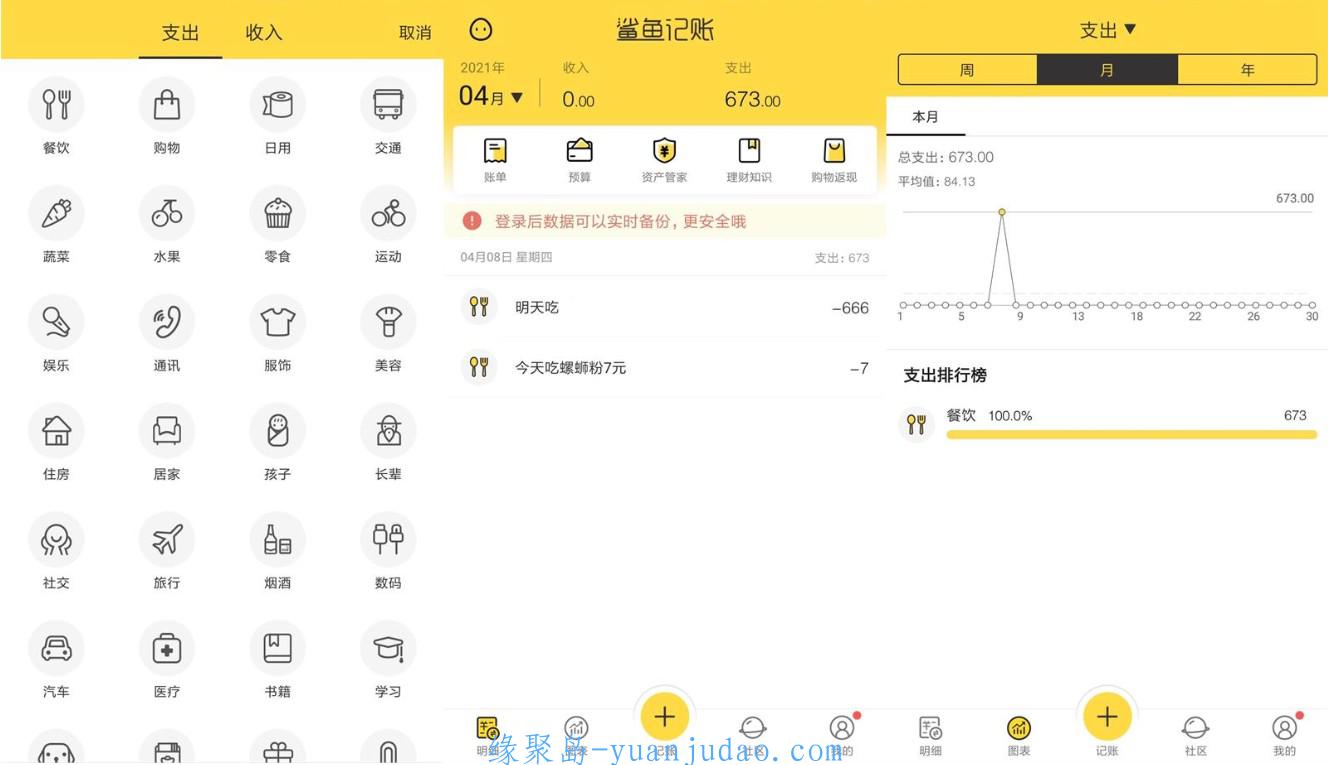Open the 今天吃螺蛳粉7元 record
This screenshot has width=1328, height=765.
[665, 367]
